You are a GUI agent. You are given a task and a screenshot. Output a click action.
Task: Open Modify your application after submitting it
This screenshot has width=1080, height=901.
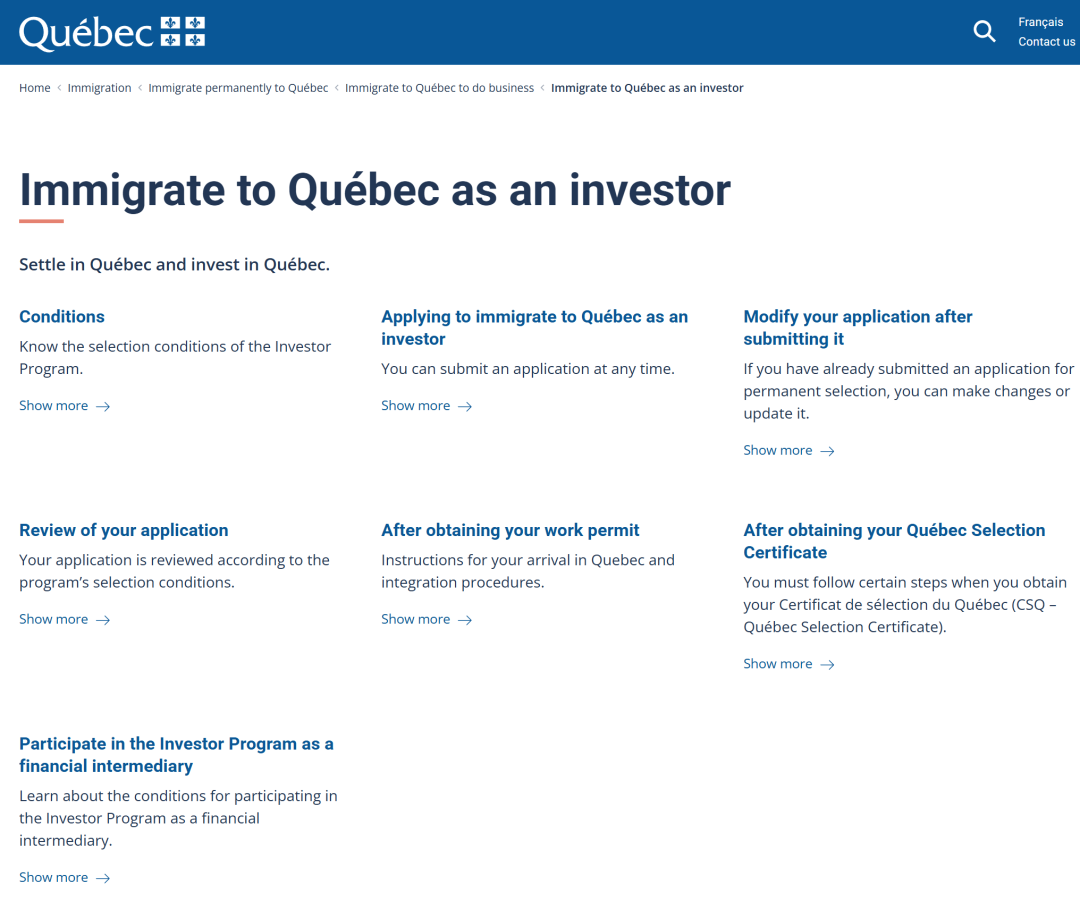(x=857, y=328)
